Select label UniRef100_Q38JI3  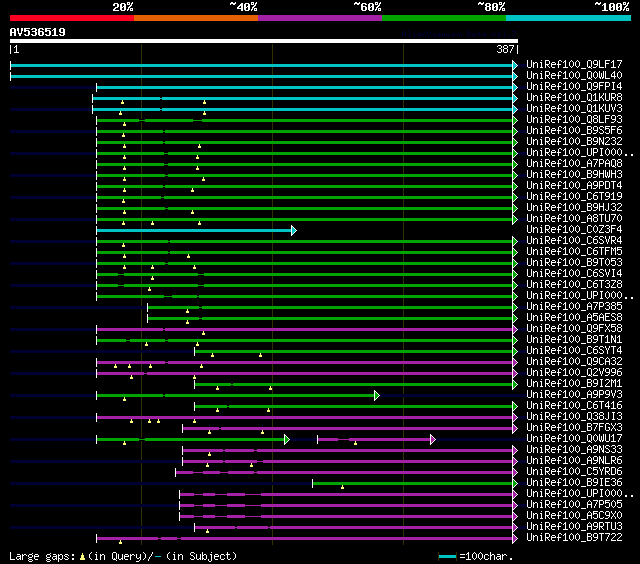click(x=574, y=417)
